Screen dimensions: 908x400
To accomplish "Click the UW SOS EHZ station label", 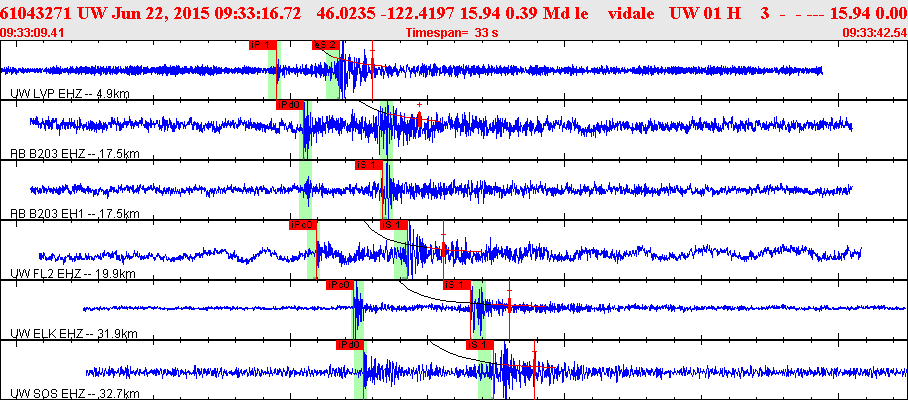I will point(75,394).
